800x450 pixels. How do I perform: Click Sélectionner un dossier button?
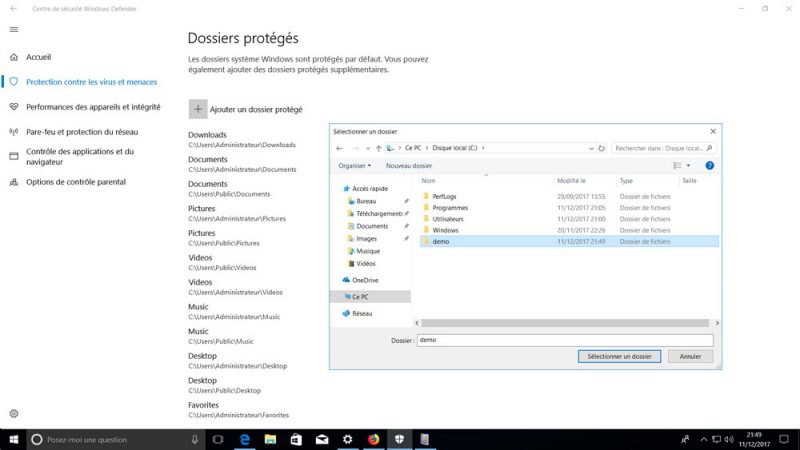tap(619, 357)
